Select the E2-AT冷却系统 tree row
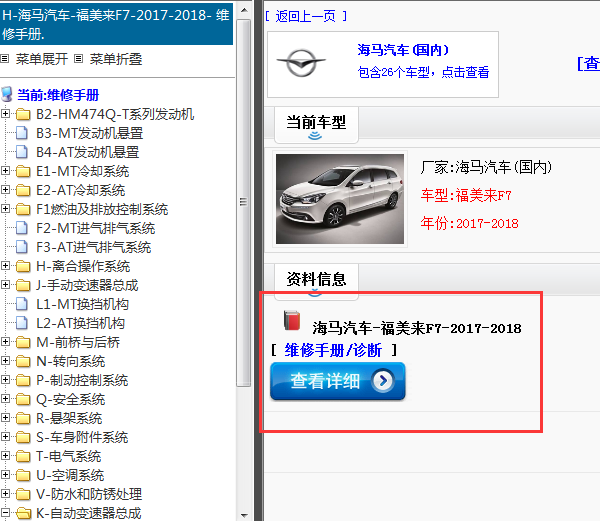Image resolution: width=600 pixels, height=521 pixels. coord(80,190)
